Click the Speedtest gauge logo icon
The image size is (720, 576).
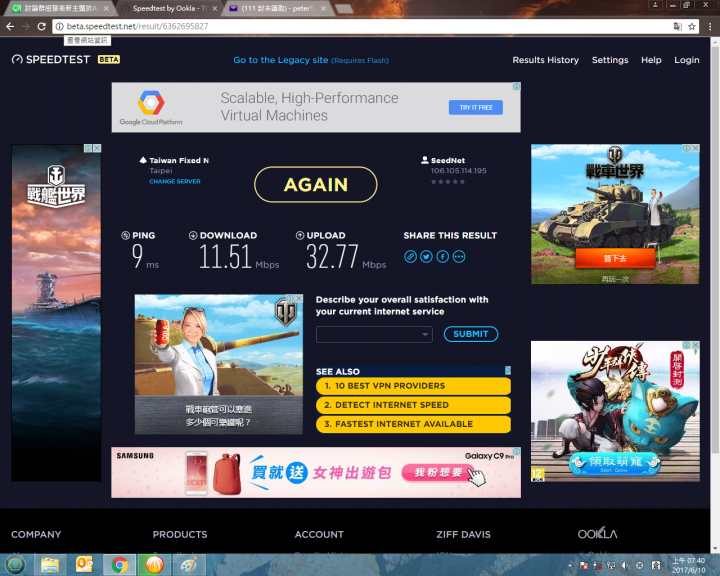(17, 59)
